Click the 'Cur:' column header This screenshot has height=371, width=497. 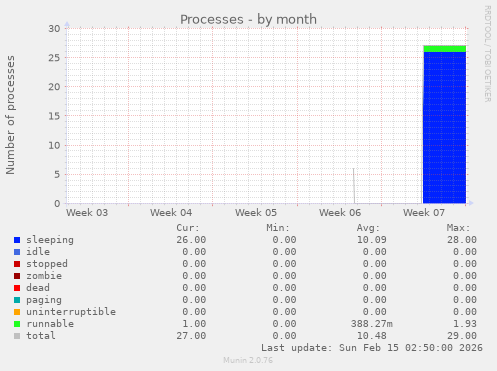(x=188, y=228)
